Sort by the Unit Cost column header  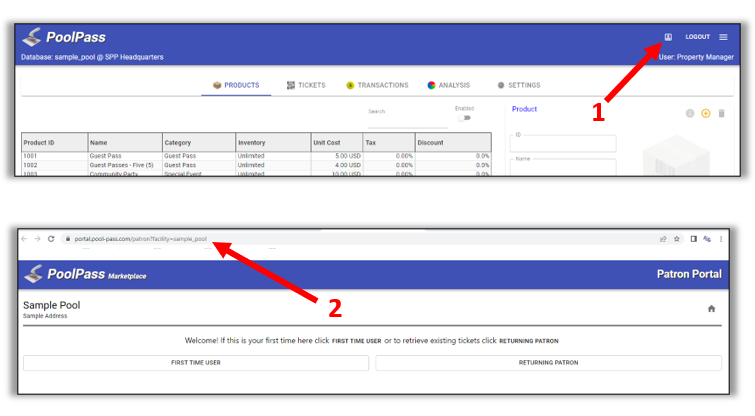(x=337, y=143)
